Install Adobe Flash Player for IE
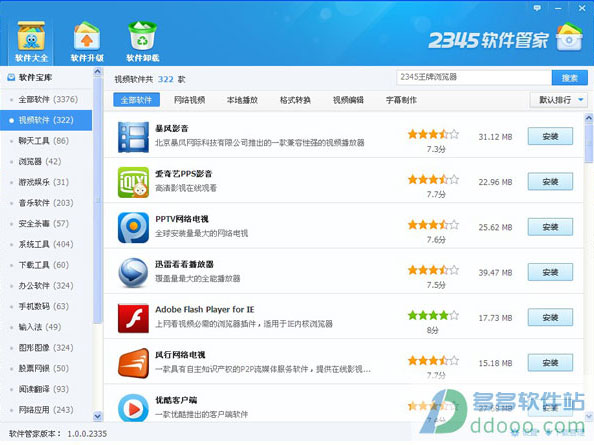This screenshot has height=445, width=594. click(550, 317)
